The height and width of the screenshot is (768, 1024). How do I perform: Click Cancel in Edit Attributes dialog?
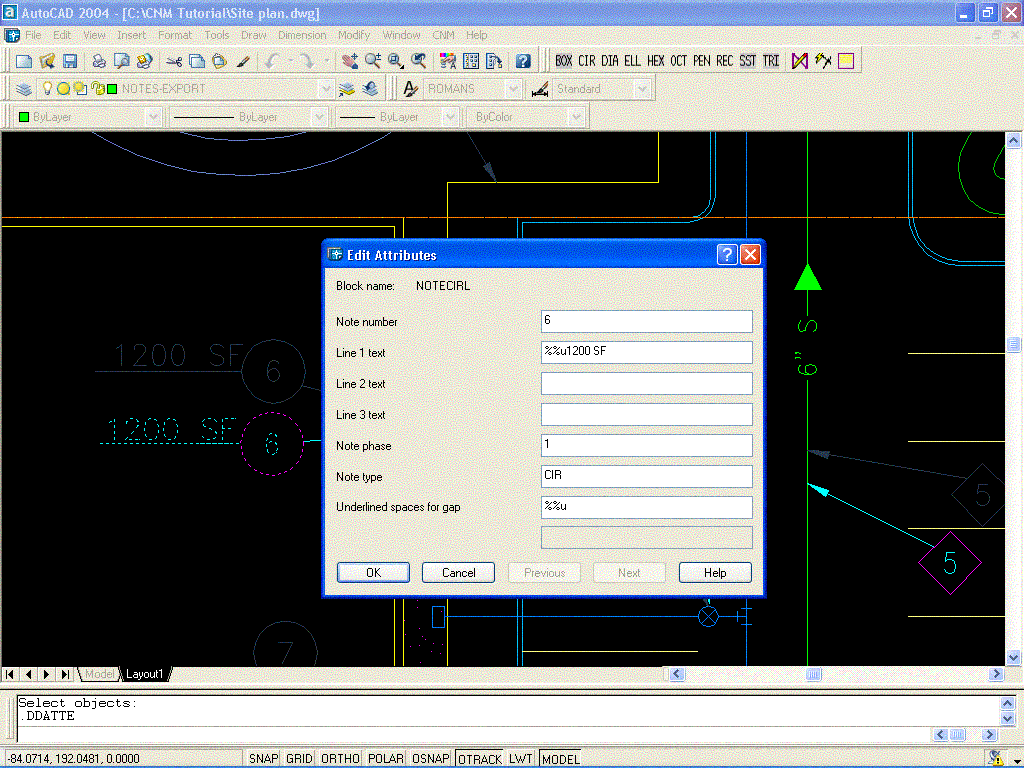[458, 573]
